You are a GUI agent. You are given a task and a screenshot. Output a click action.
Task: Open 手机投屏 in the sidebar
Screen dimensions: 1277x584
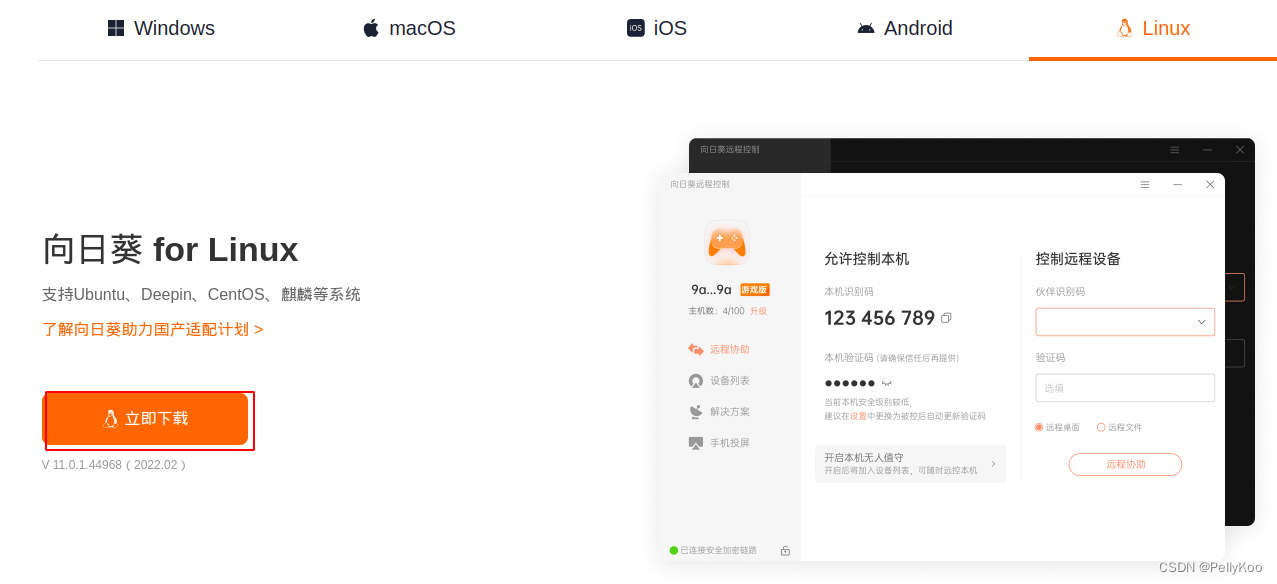(x=719, y=443)
